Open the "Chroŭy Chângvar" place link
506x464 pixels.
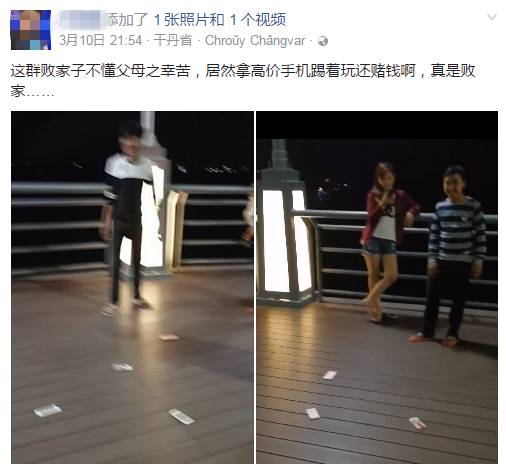[x=255, y=41]
